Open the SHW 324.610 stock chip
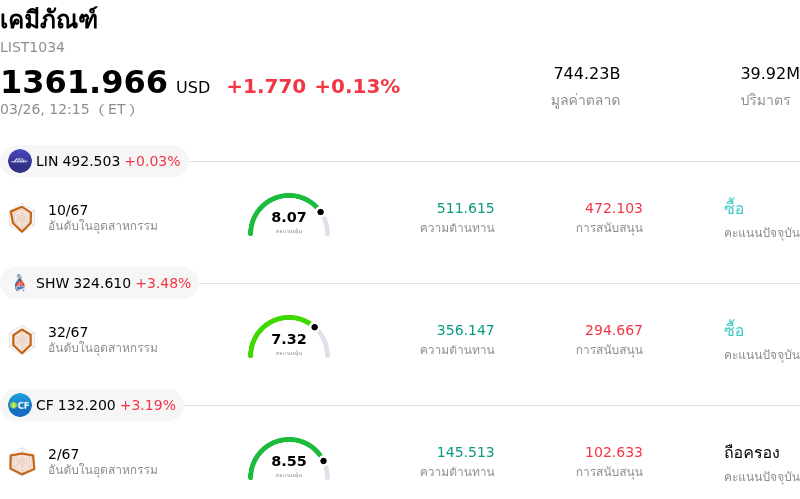800x499 pixels. pos(100,283)
